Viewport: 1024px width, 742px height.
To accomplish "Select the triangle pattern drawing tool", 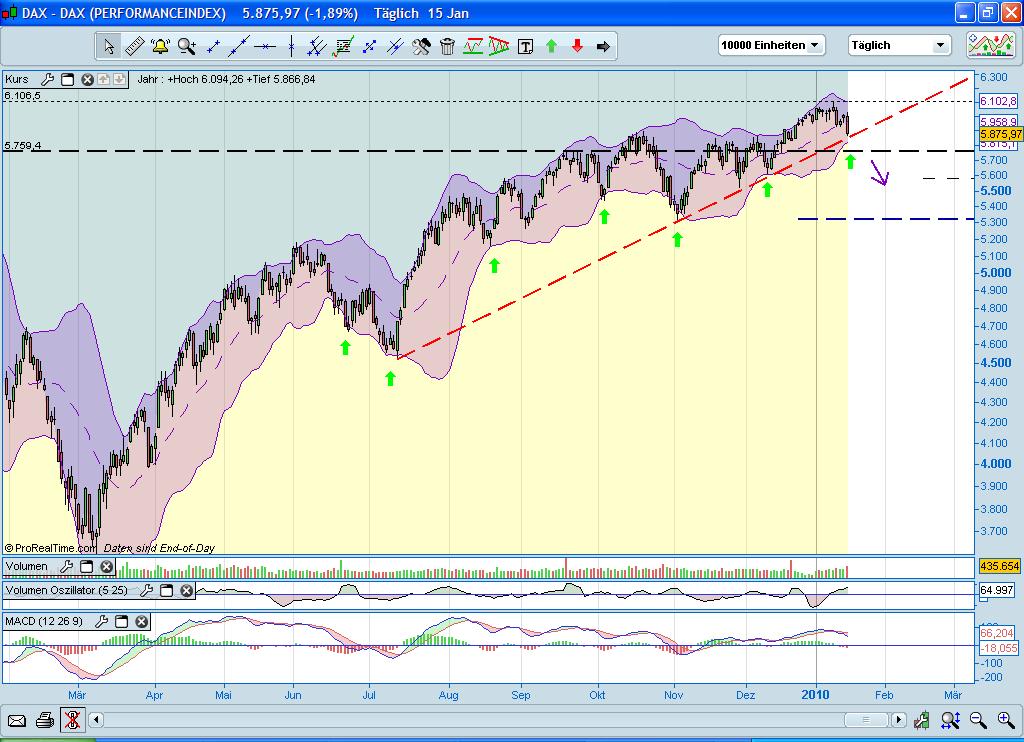I will 499,46.
